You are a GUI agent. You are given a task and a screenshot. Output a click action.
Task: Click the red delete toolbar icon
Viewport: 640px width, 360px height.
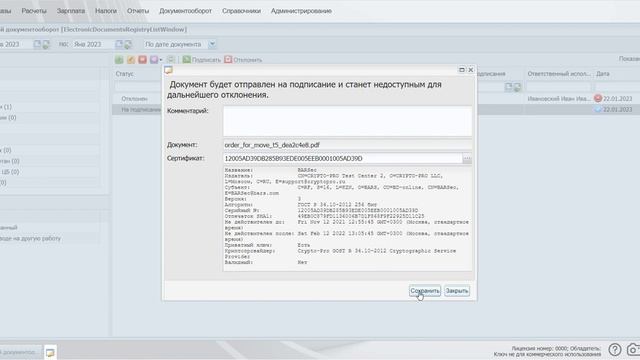point(142,60)
